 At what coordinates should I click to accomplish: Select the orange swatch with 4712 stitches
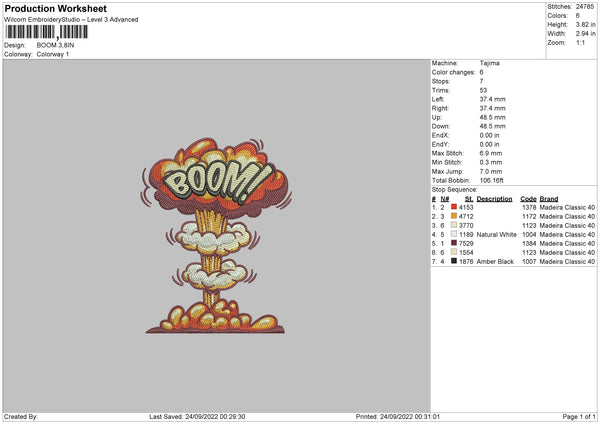click(x=454, y=216)
